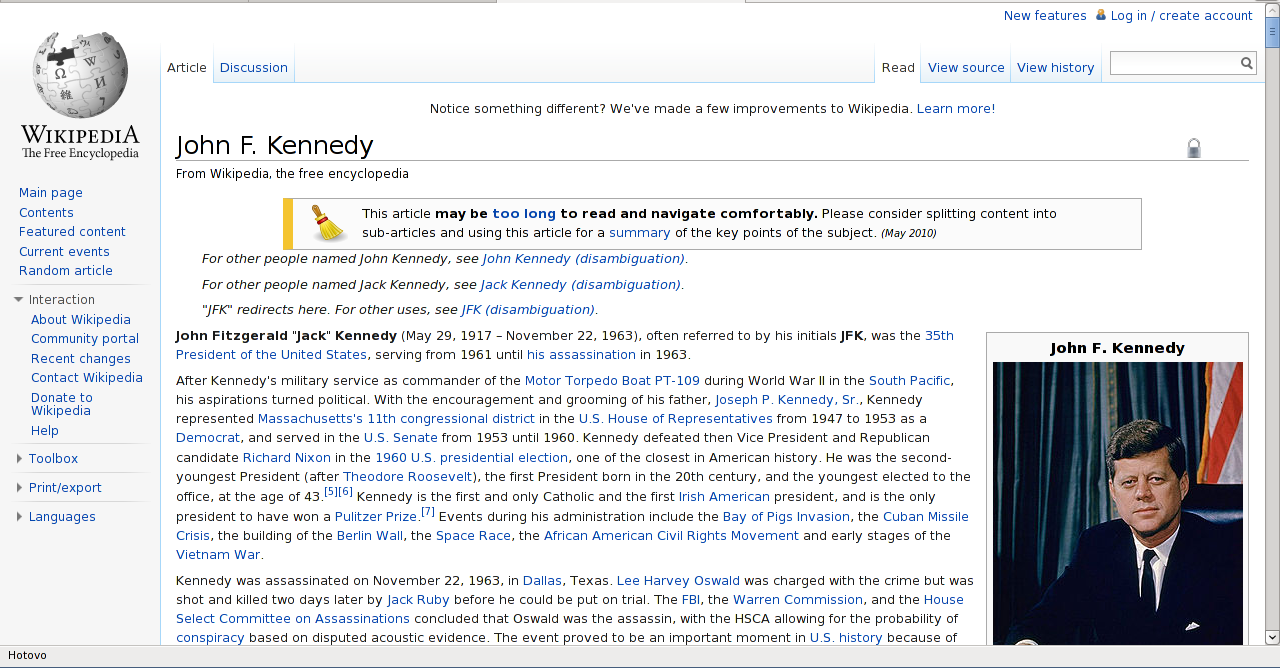The height and width of the screenshot is (668, 1280).
Task: Open Massachusetts's 11th congressional district link
Action: tap(396, 419)
